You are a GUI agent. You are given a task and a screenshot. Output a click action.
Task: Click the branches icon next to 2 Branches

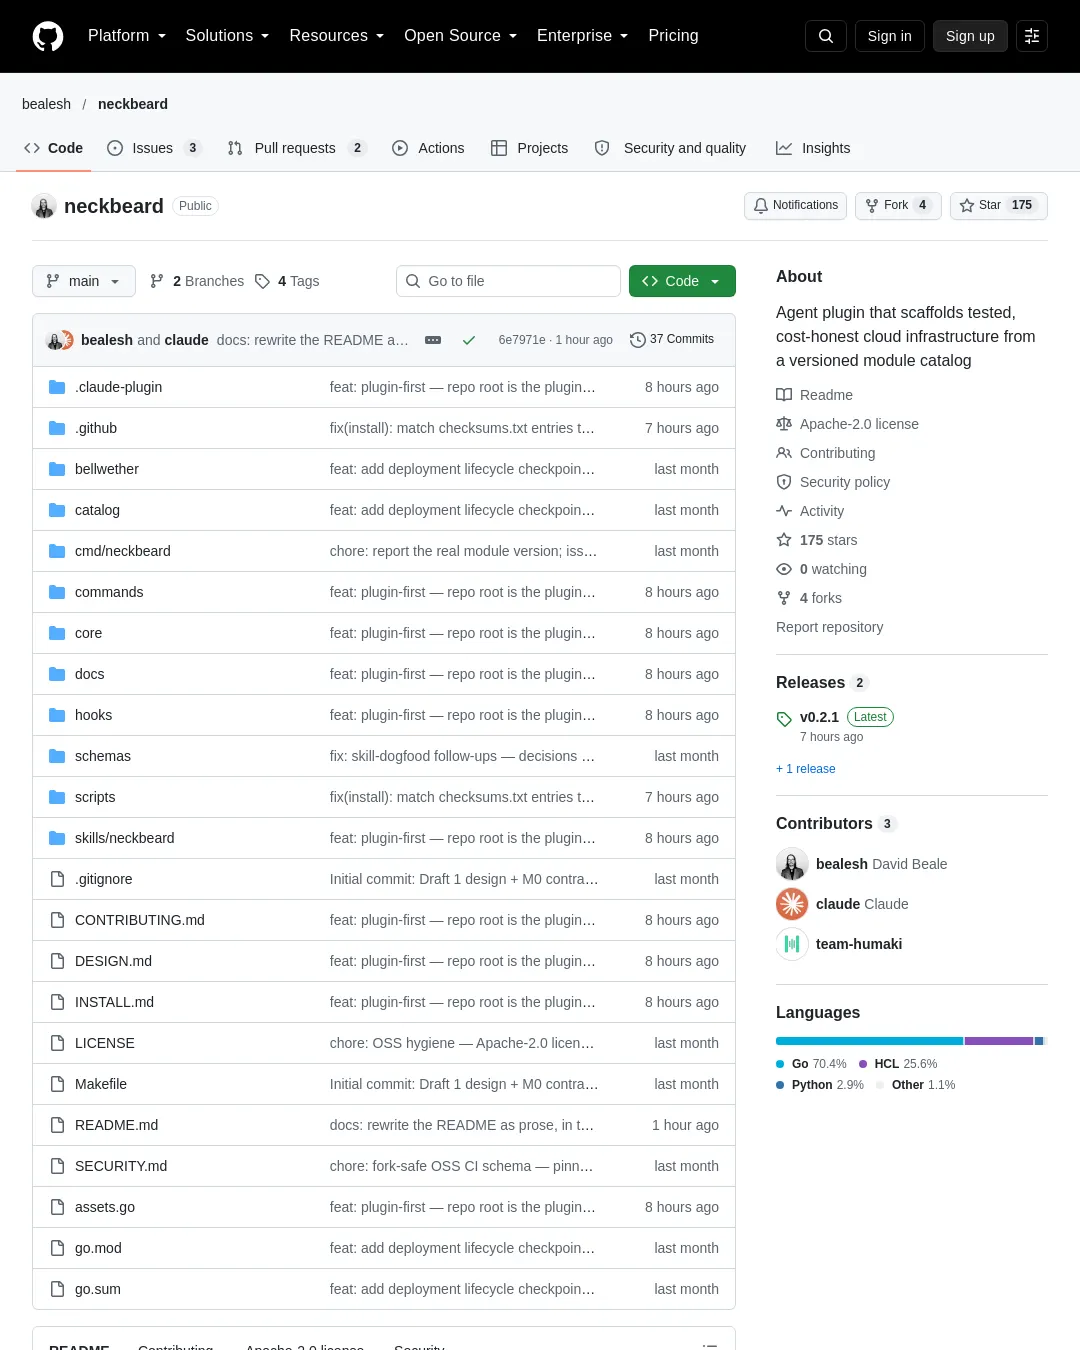[x=157, y=281]
